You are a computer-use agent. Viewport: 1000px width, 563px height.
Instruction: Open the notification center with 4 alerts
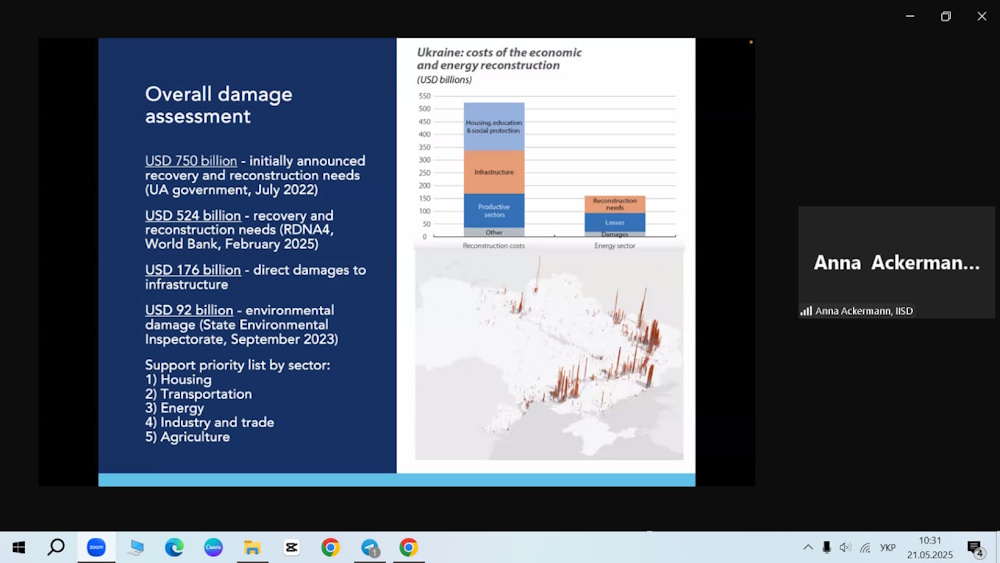click(x=975, y=547)
